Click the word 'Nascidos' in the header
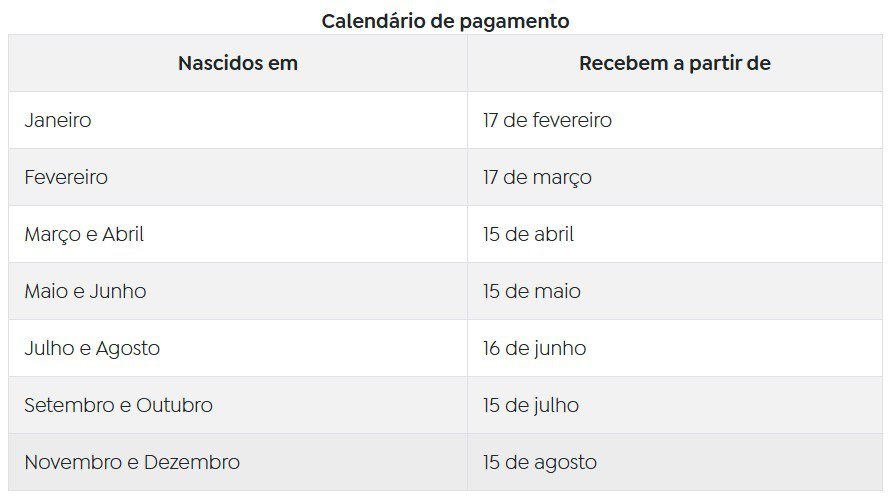 (221, 63)
